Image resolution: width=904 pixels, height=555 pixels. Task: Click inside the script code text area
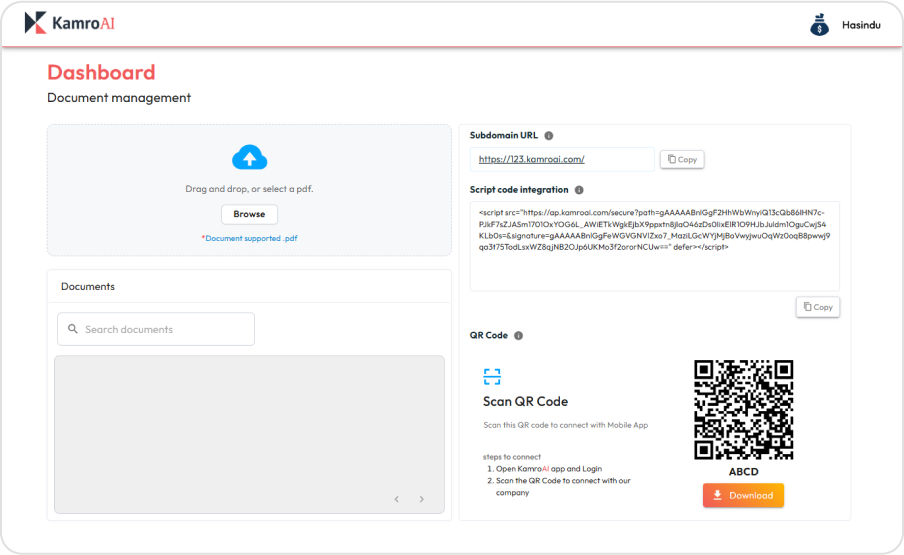click(x=654, y=246)
